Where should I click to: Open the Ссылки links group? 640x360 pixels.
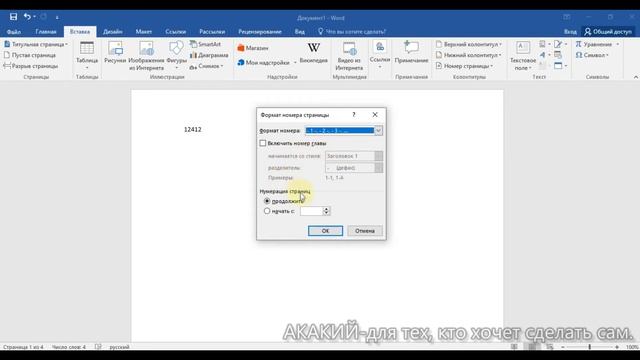(x=380, y=54)
